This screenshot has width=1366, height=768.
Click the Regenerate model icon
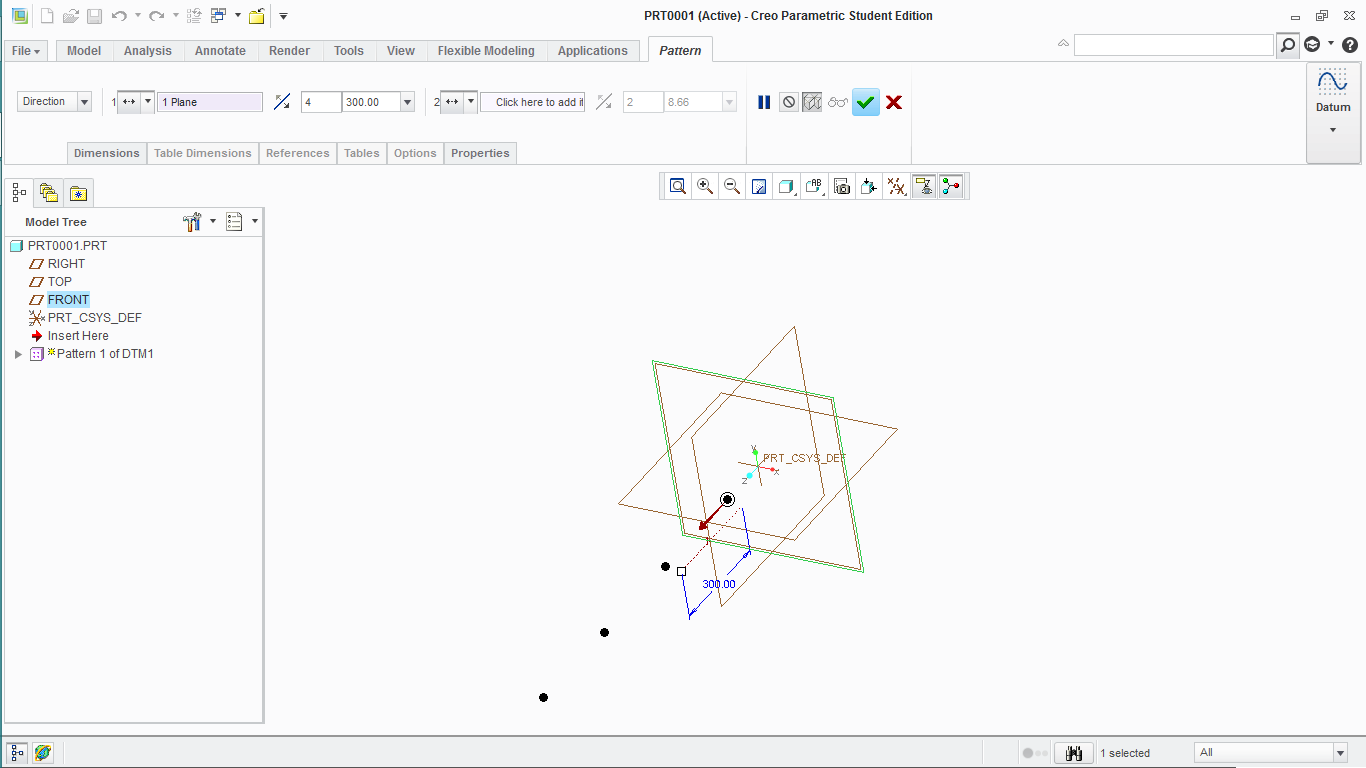(x=195, y=16)
